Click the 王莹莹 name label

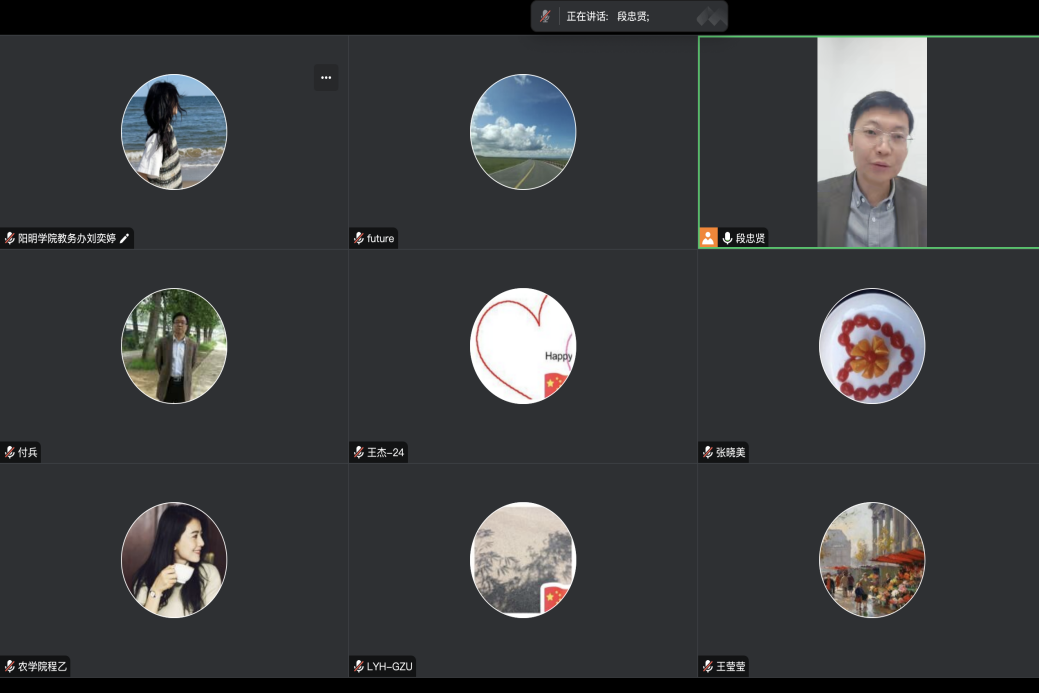coord(731,666)
